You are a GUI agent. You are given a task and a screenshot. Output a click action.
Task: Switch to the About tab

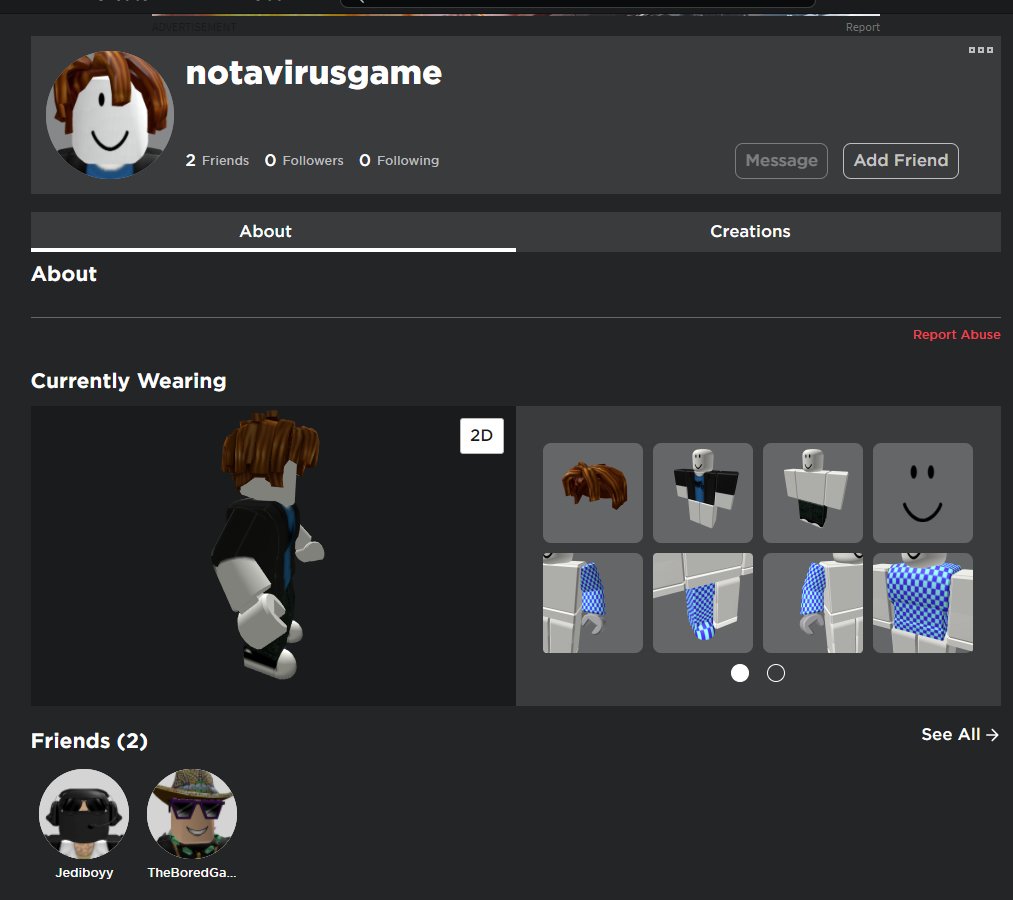point(273,231)
